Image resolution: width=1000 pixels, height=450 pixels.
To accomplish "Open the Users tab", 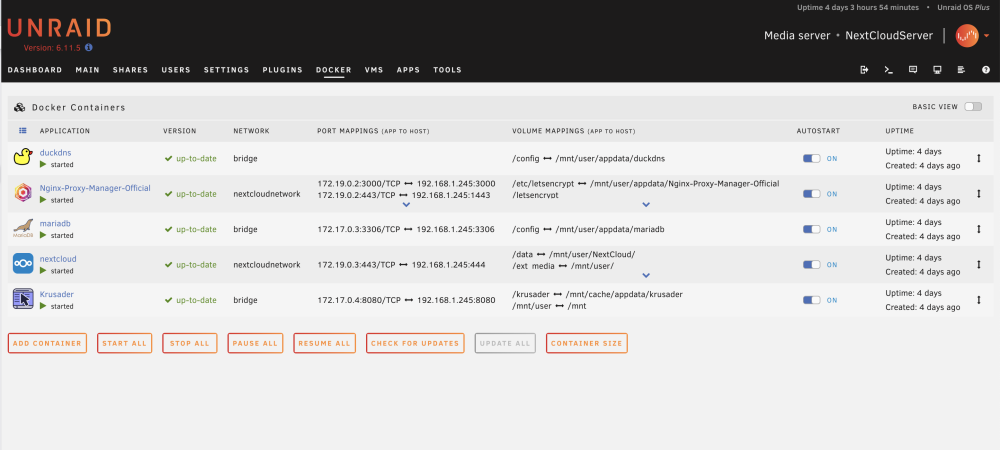I will [x=176, y=70].
